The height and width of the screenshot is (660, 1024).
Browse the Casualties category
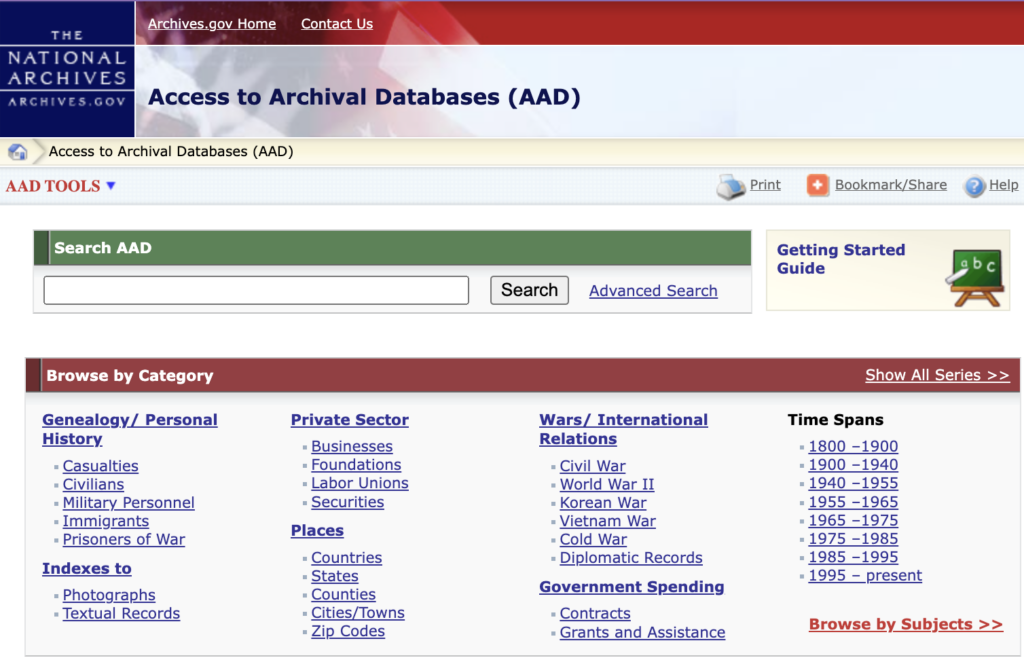[101, 466]
